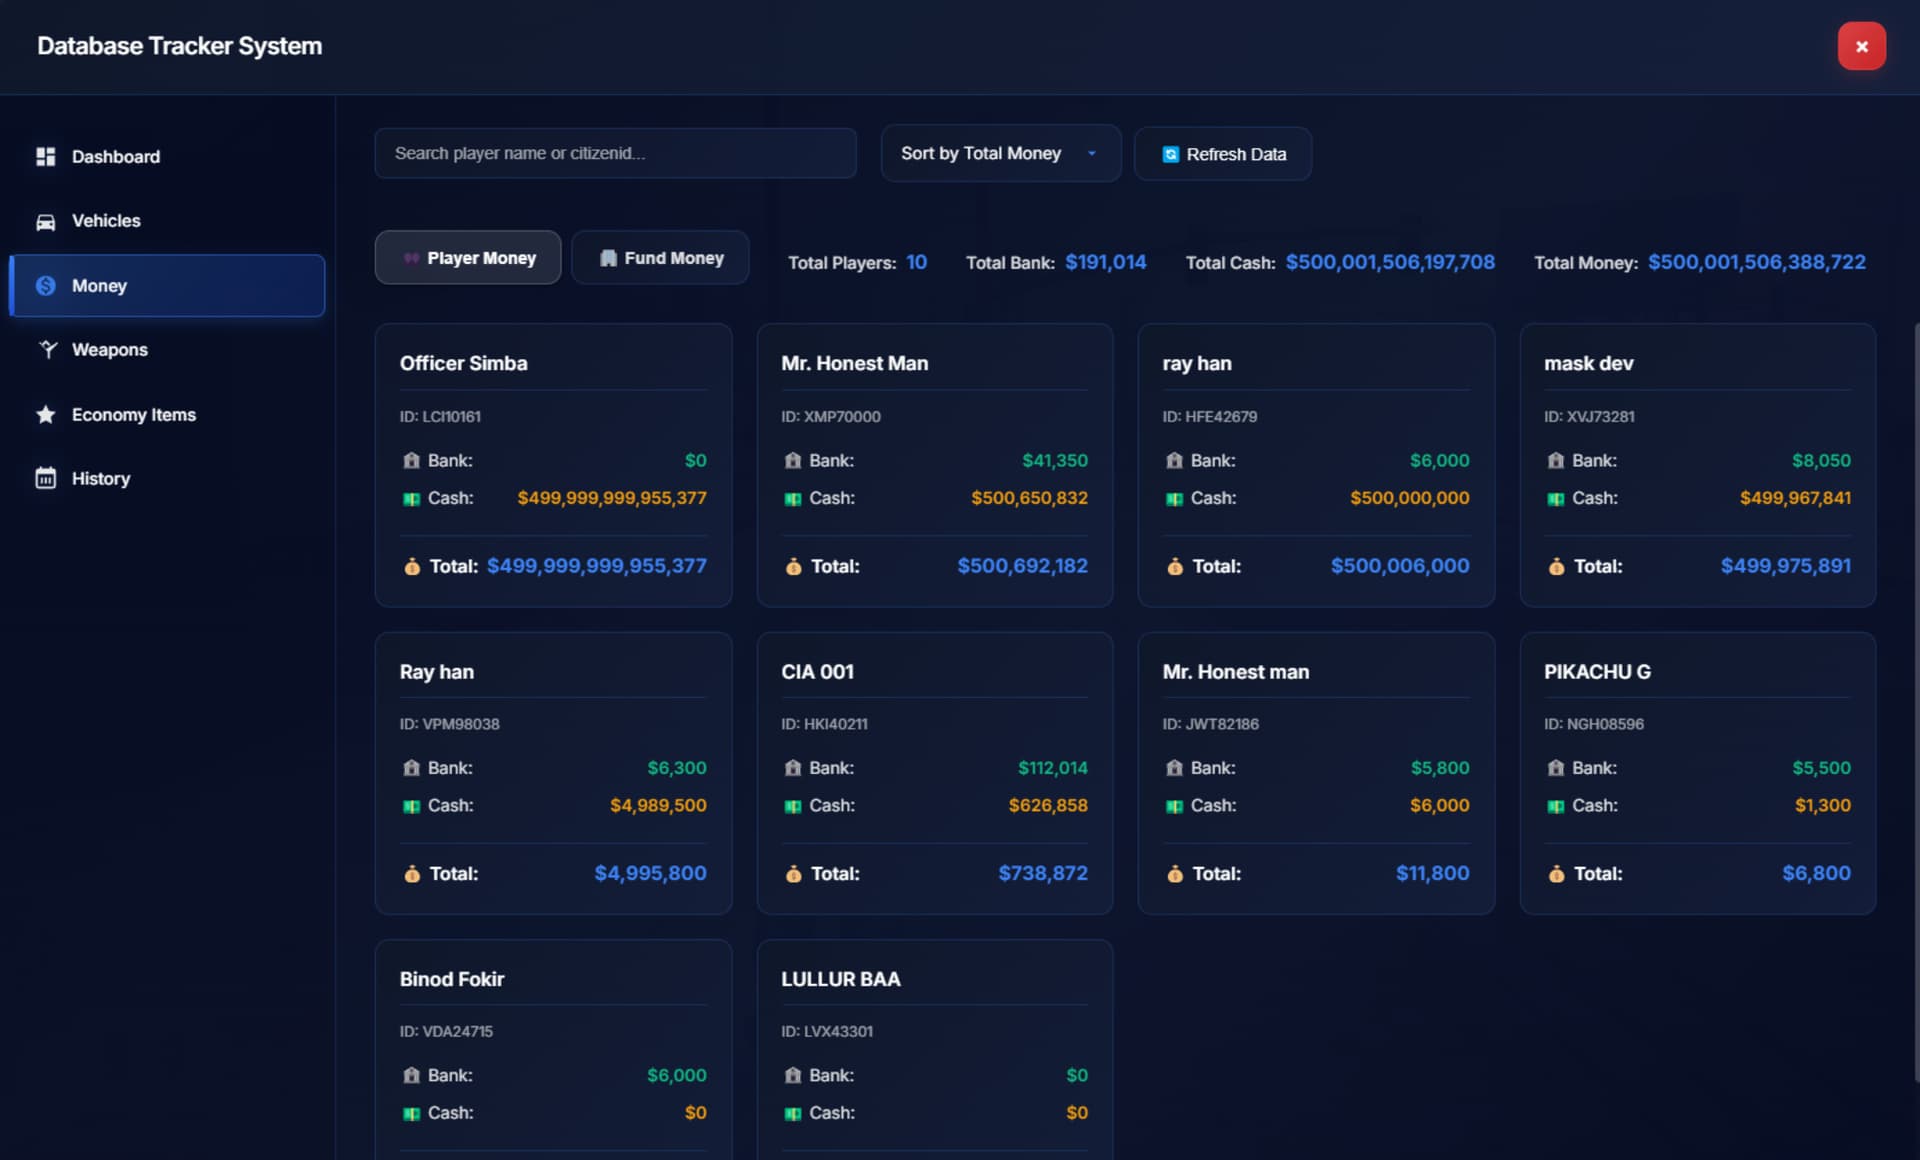Click the Weapons icon in sidebar
The width and height of the screenshot is (1920, 1160).
[x=46, y=349]
